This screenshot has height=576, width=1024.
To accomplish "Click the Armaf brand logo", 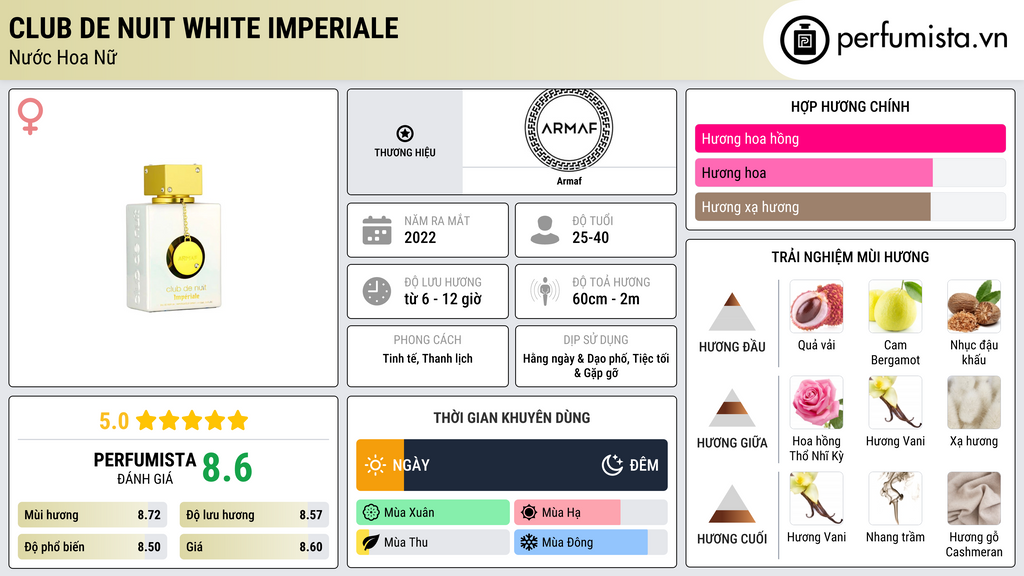I will (x=568, y=129).
